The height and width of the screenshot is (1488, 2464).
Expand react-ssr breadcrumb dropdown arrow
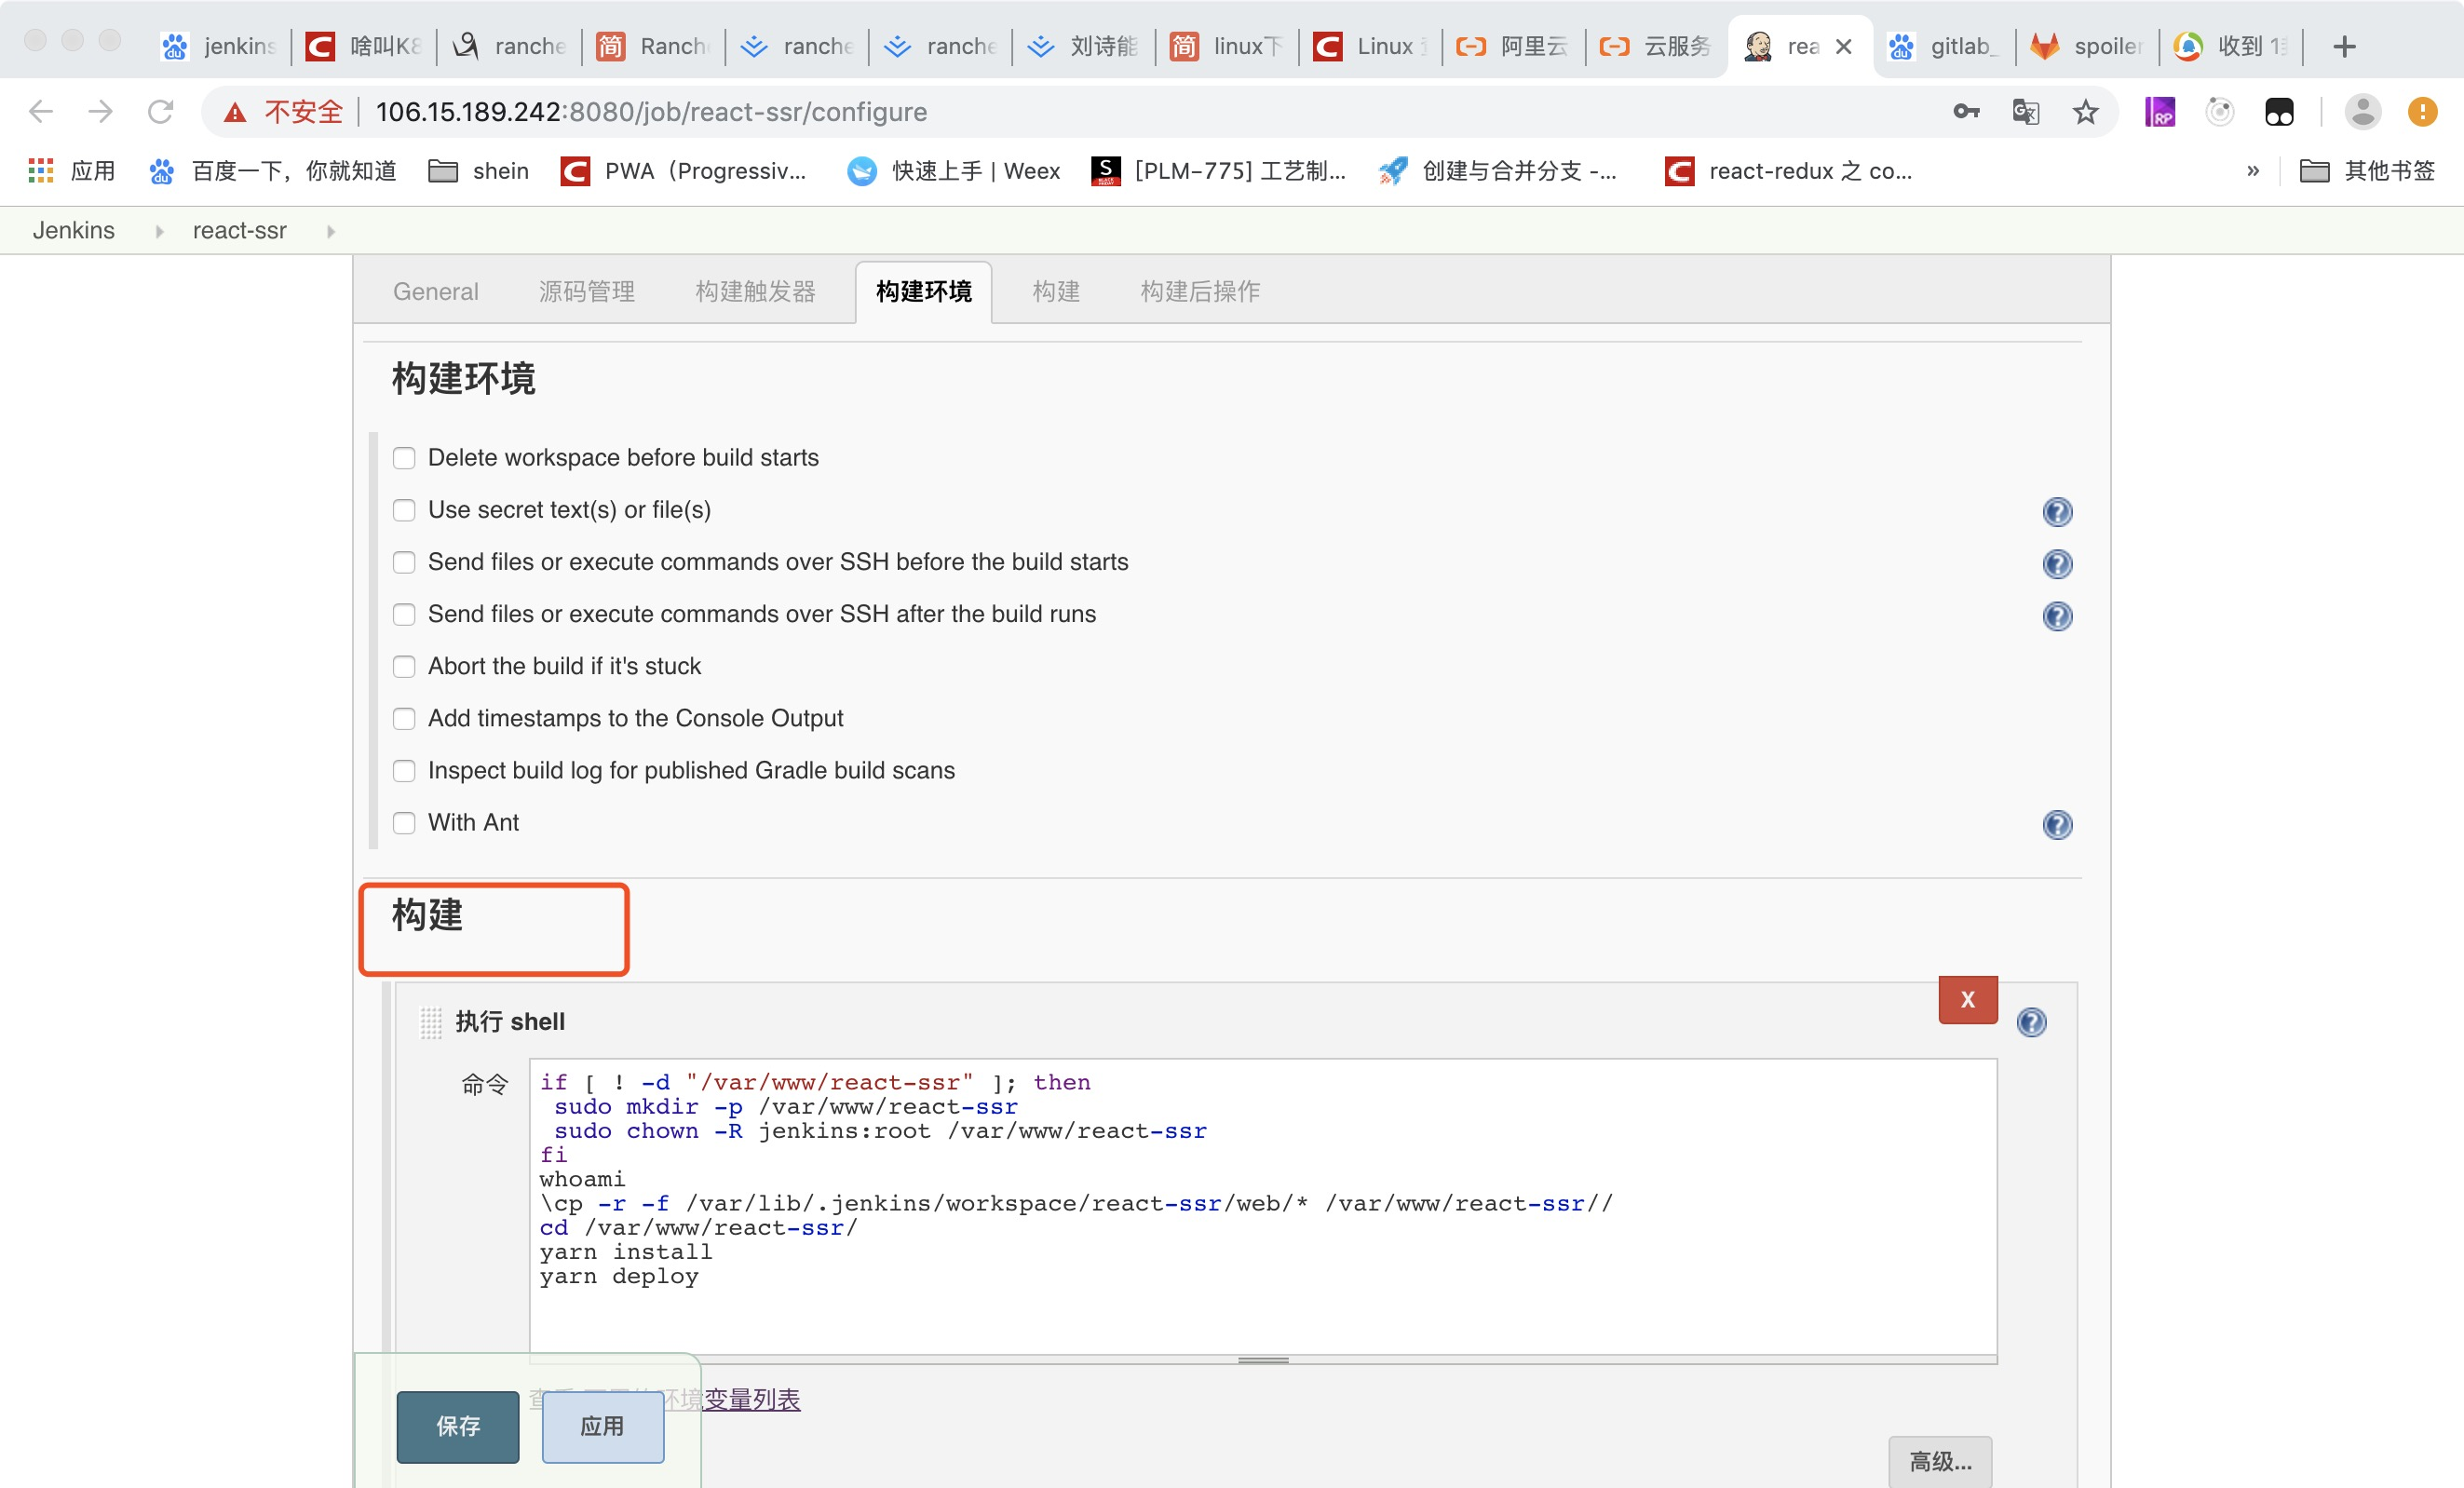331,231
